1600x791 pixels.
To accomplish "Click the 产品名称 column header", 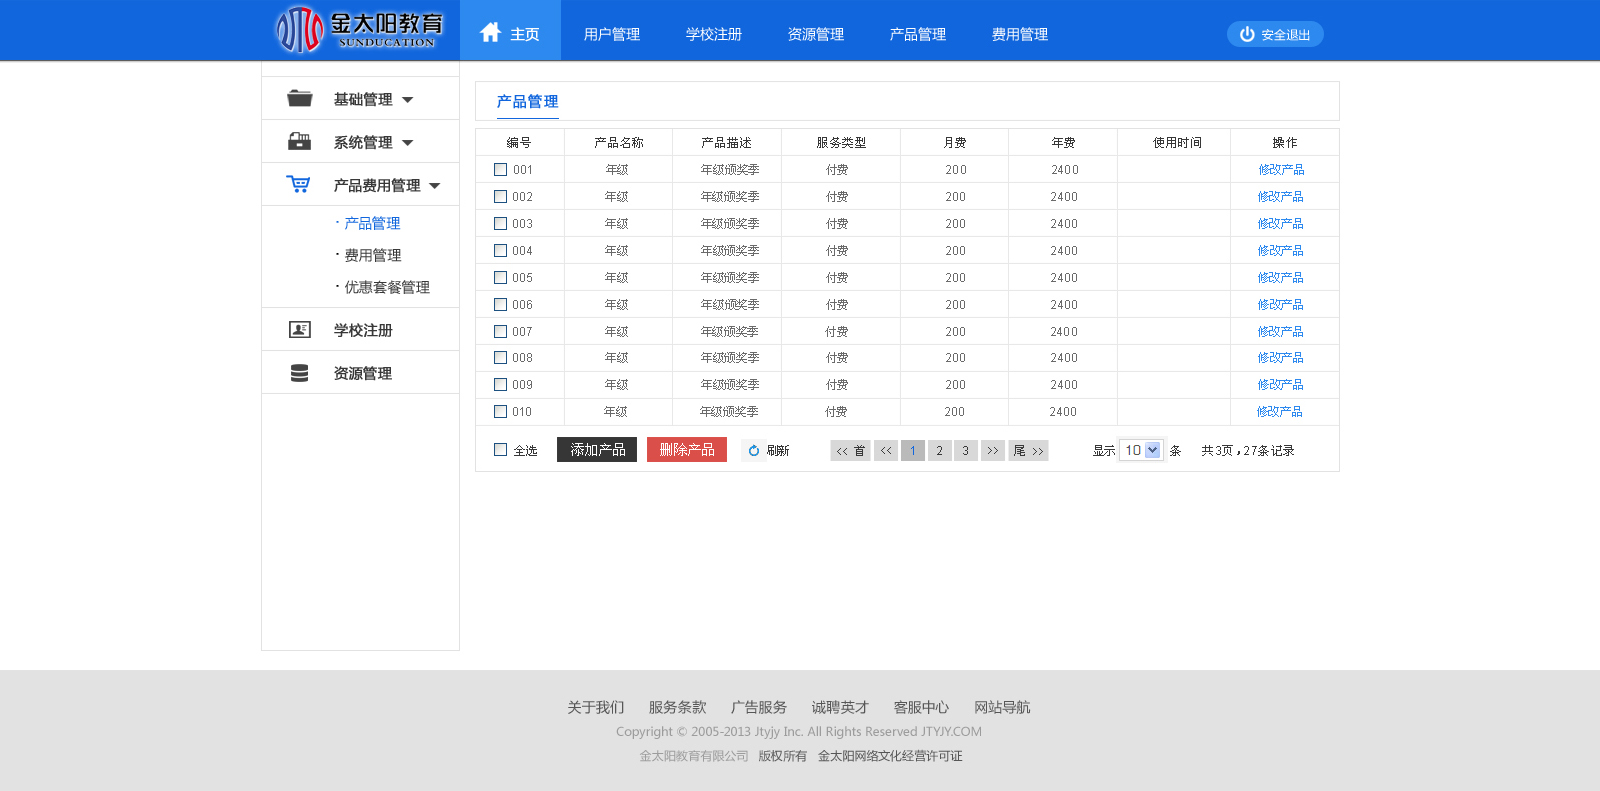I will point(619,143).
